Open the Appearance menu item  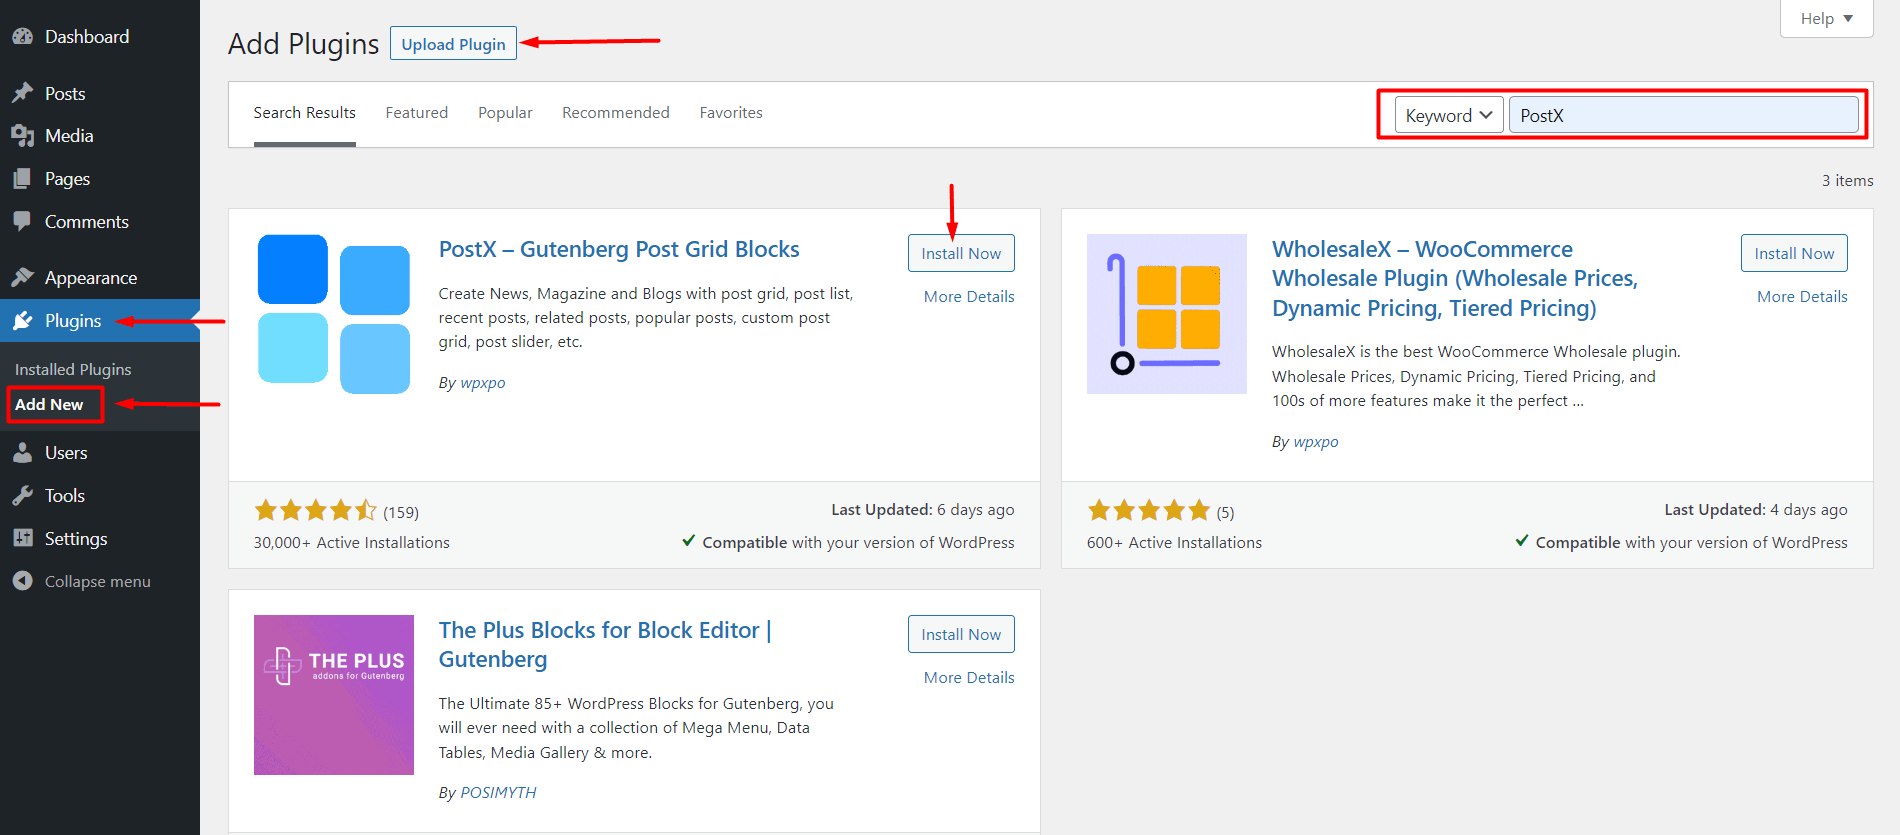pos(100,278)
